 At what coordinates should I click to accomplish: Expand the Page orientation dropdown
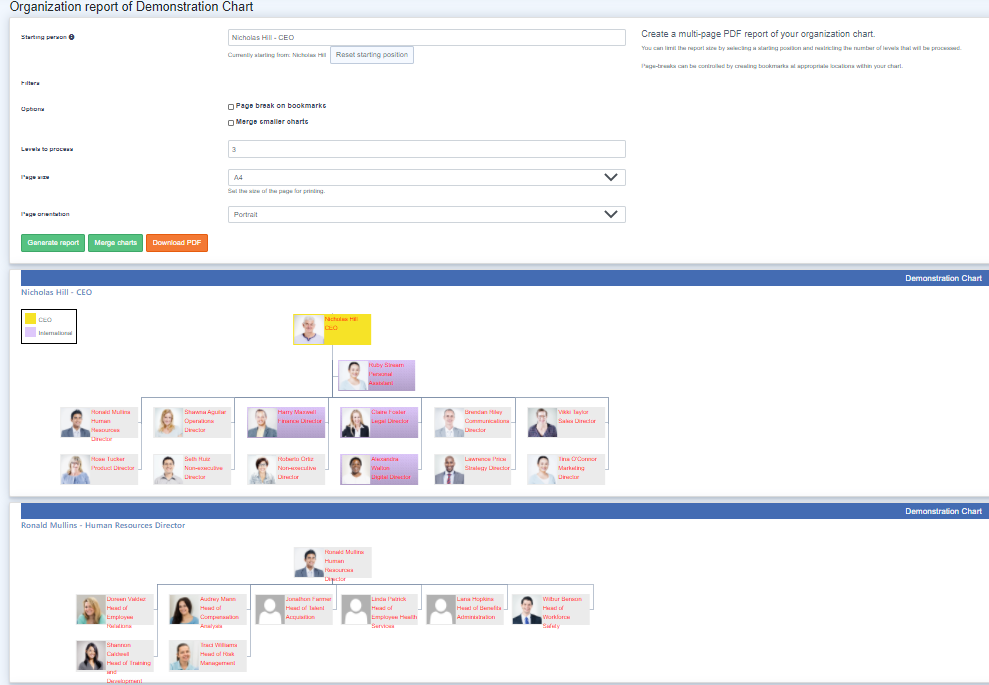(x=427, y=214)
